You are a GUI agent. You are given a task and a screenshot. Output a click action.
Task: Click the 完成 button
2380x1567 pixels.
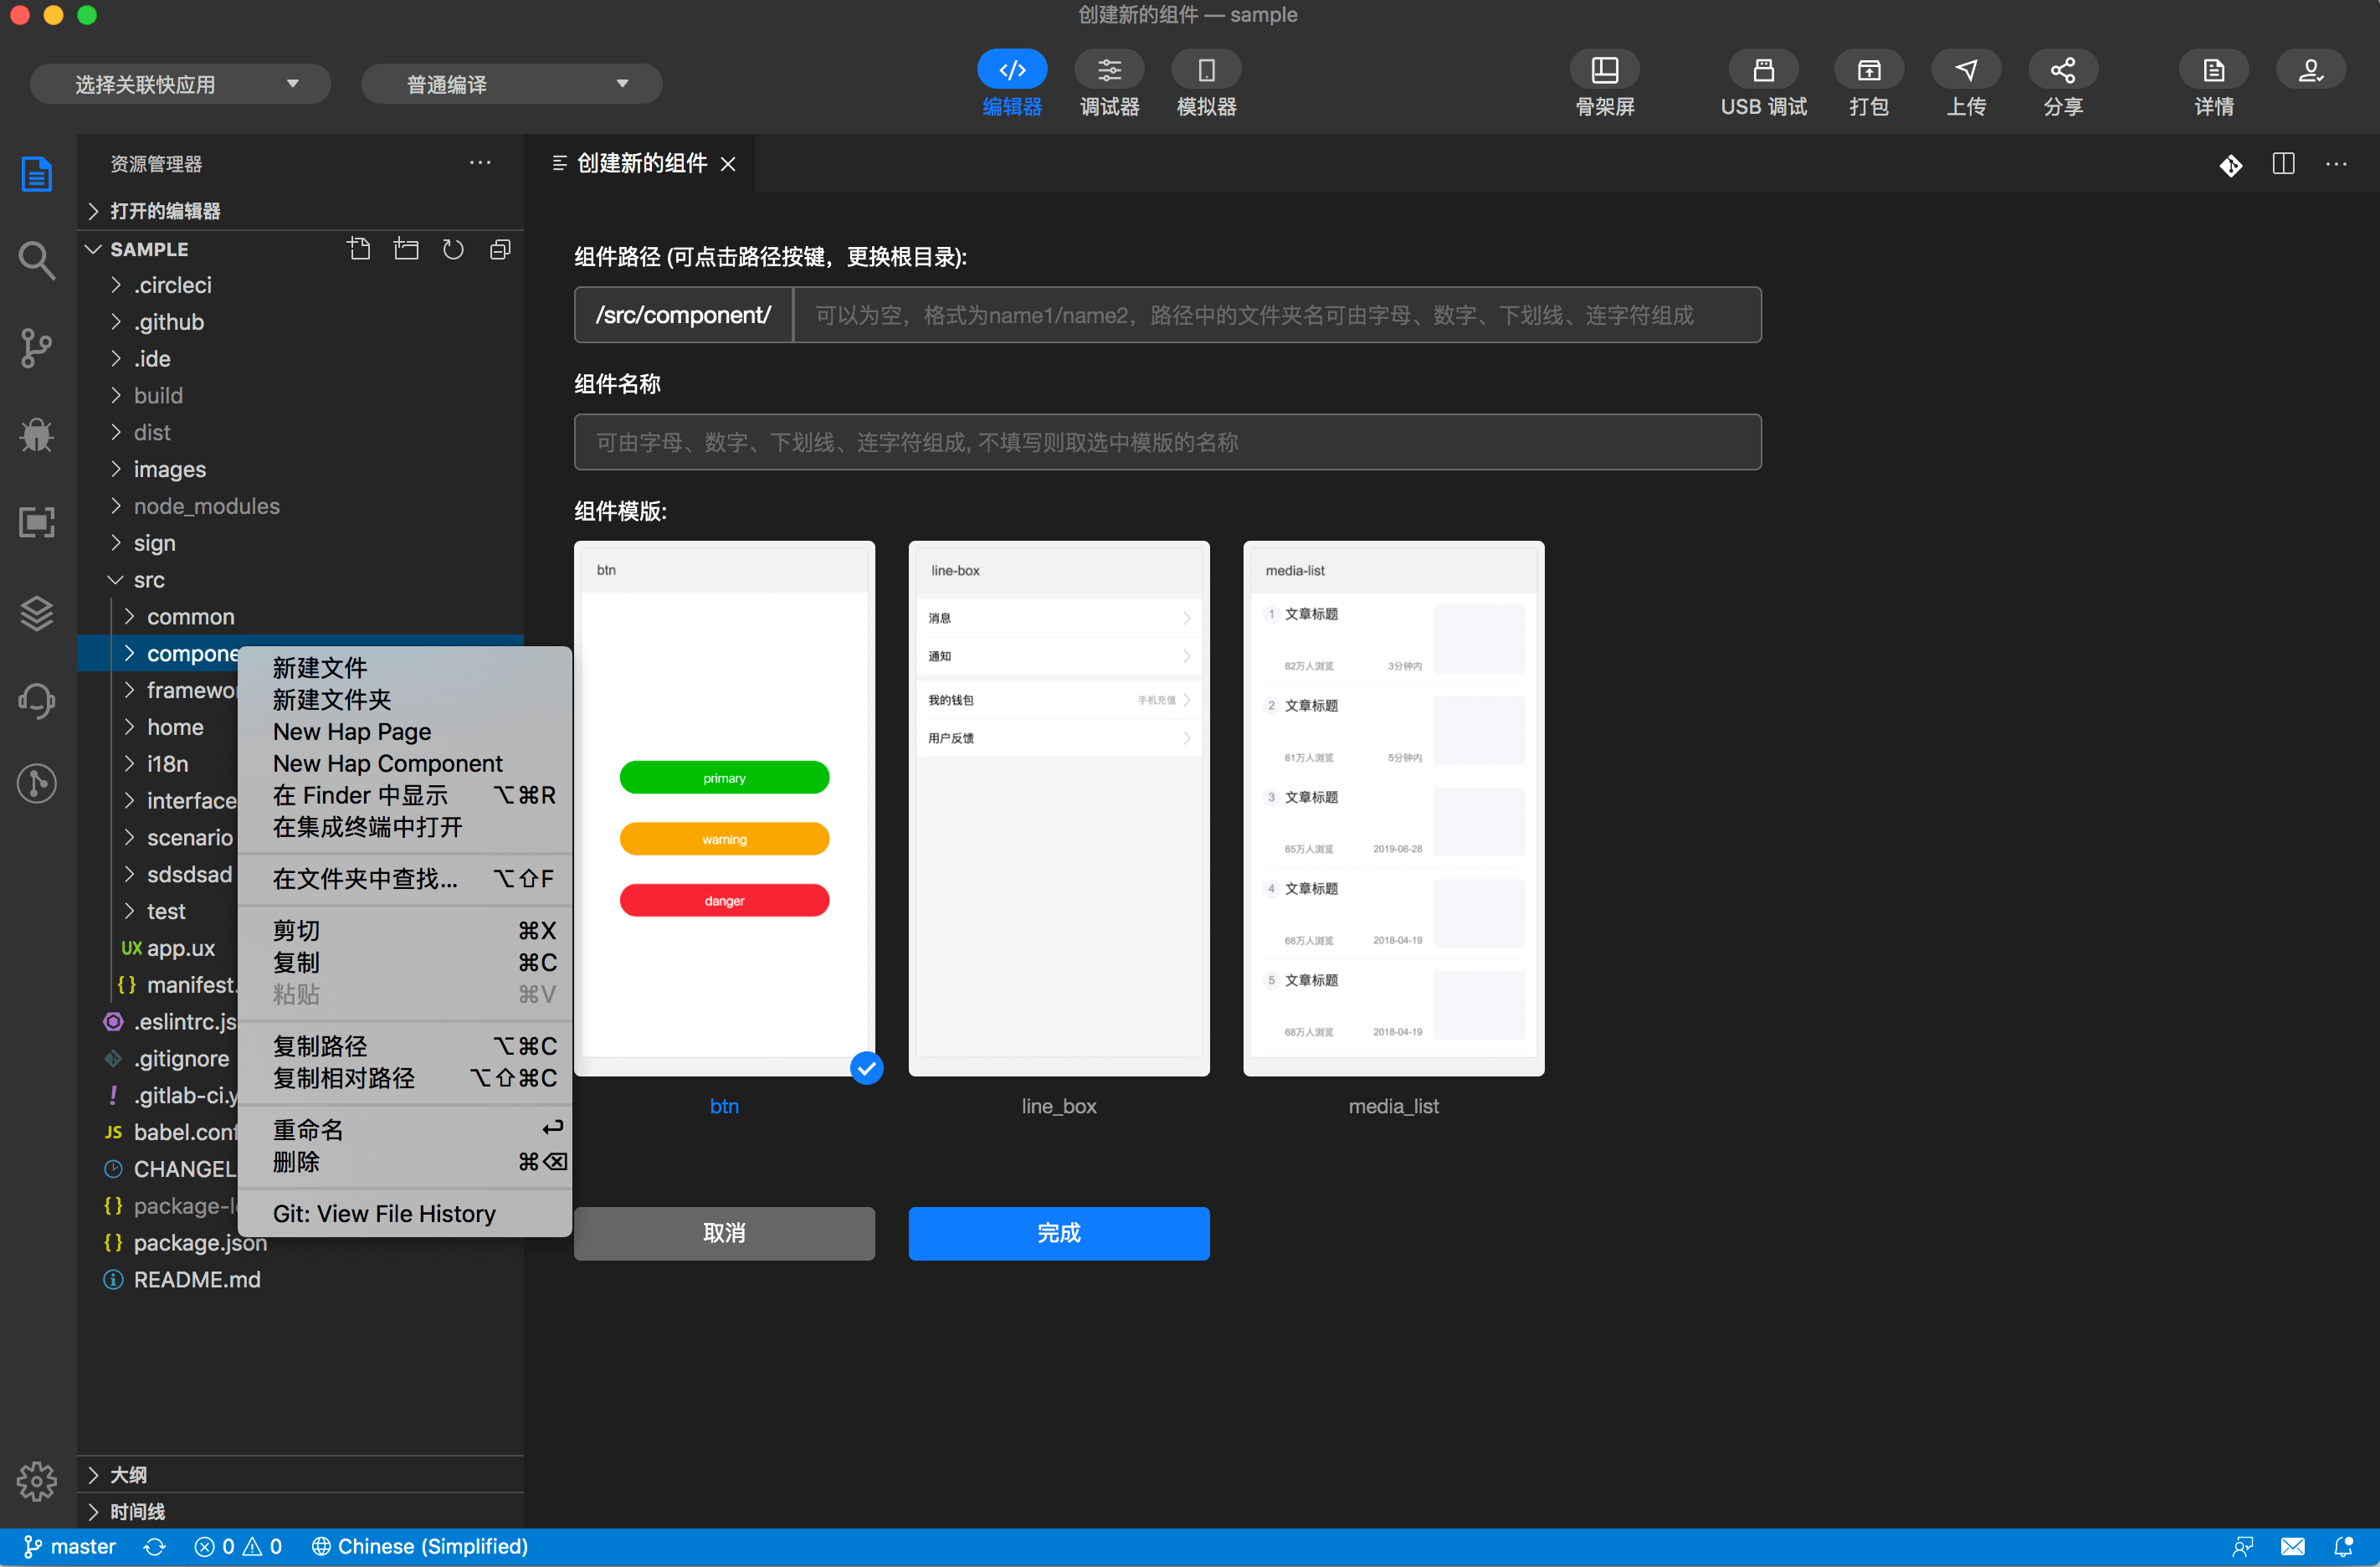pos(1058,1233)
